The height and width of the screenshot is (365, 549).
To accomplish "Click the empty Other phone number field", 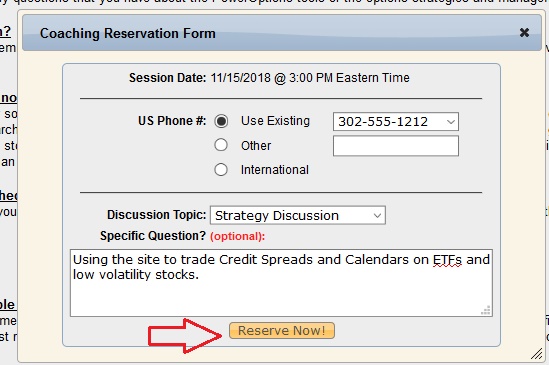I will tap(396, 146).
